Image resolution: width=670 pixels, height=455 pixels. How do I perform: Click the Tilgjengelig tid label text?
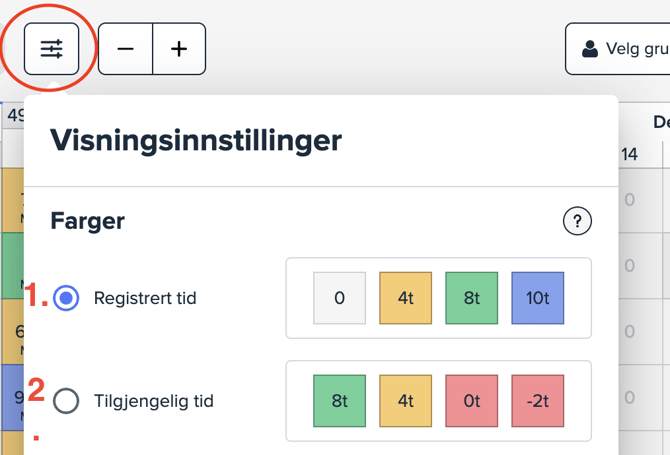point(153,401)
